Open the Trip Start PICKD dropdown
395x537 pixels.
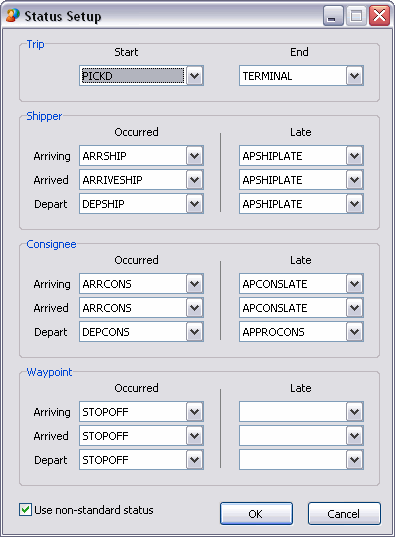(195, 76)
